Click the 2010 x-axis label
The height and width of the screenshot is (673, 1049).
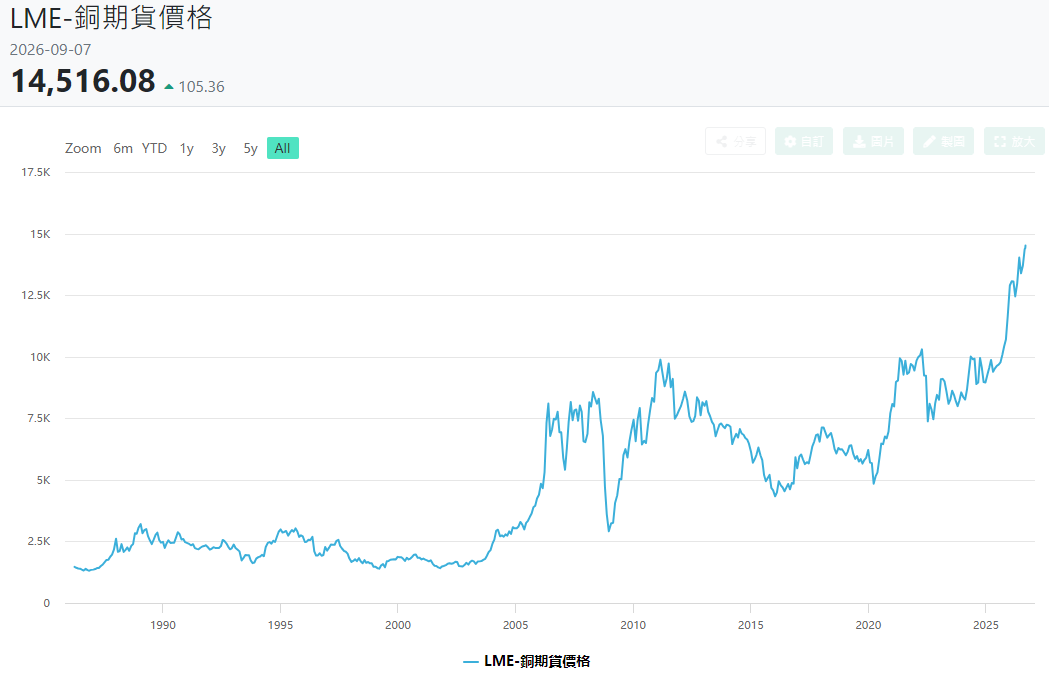pos(633,626)
